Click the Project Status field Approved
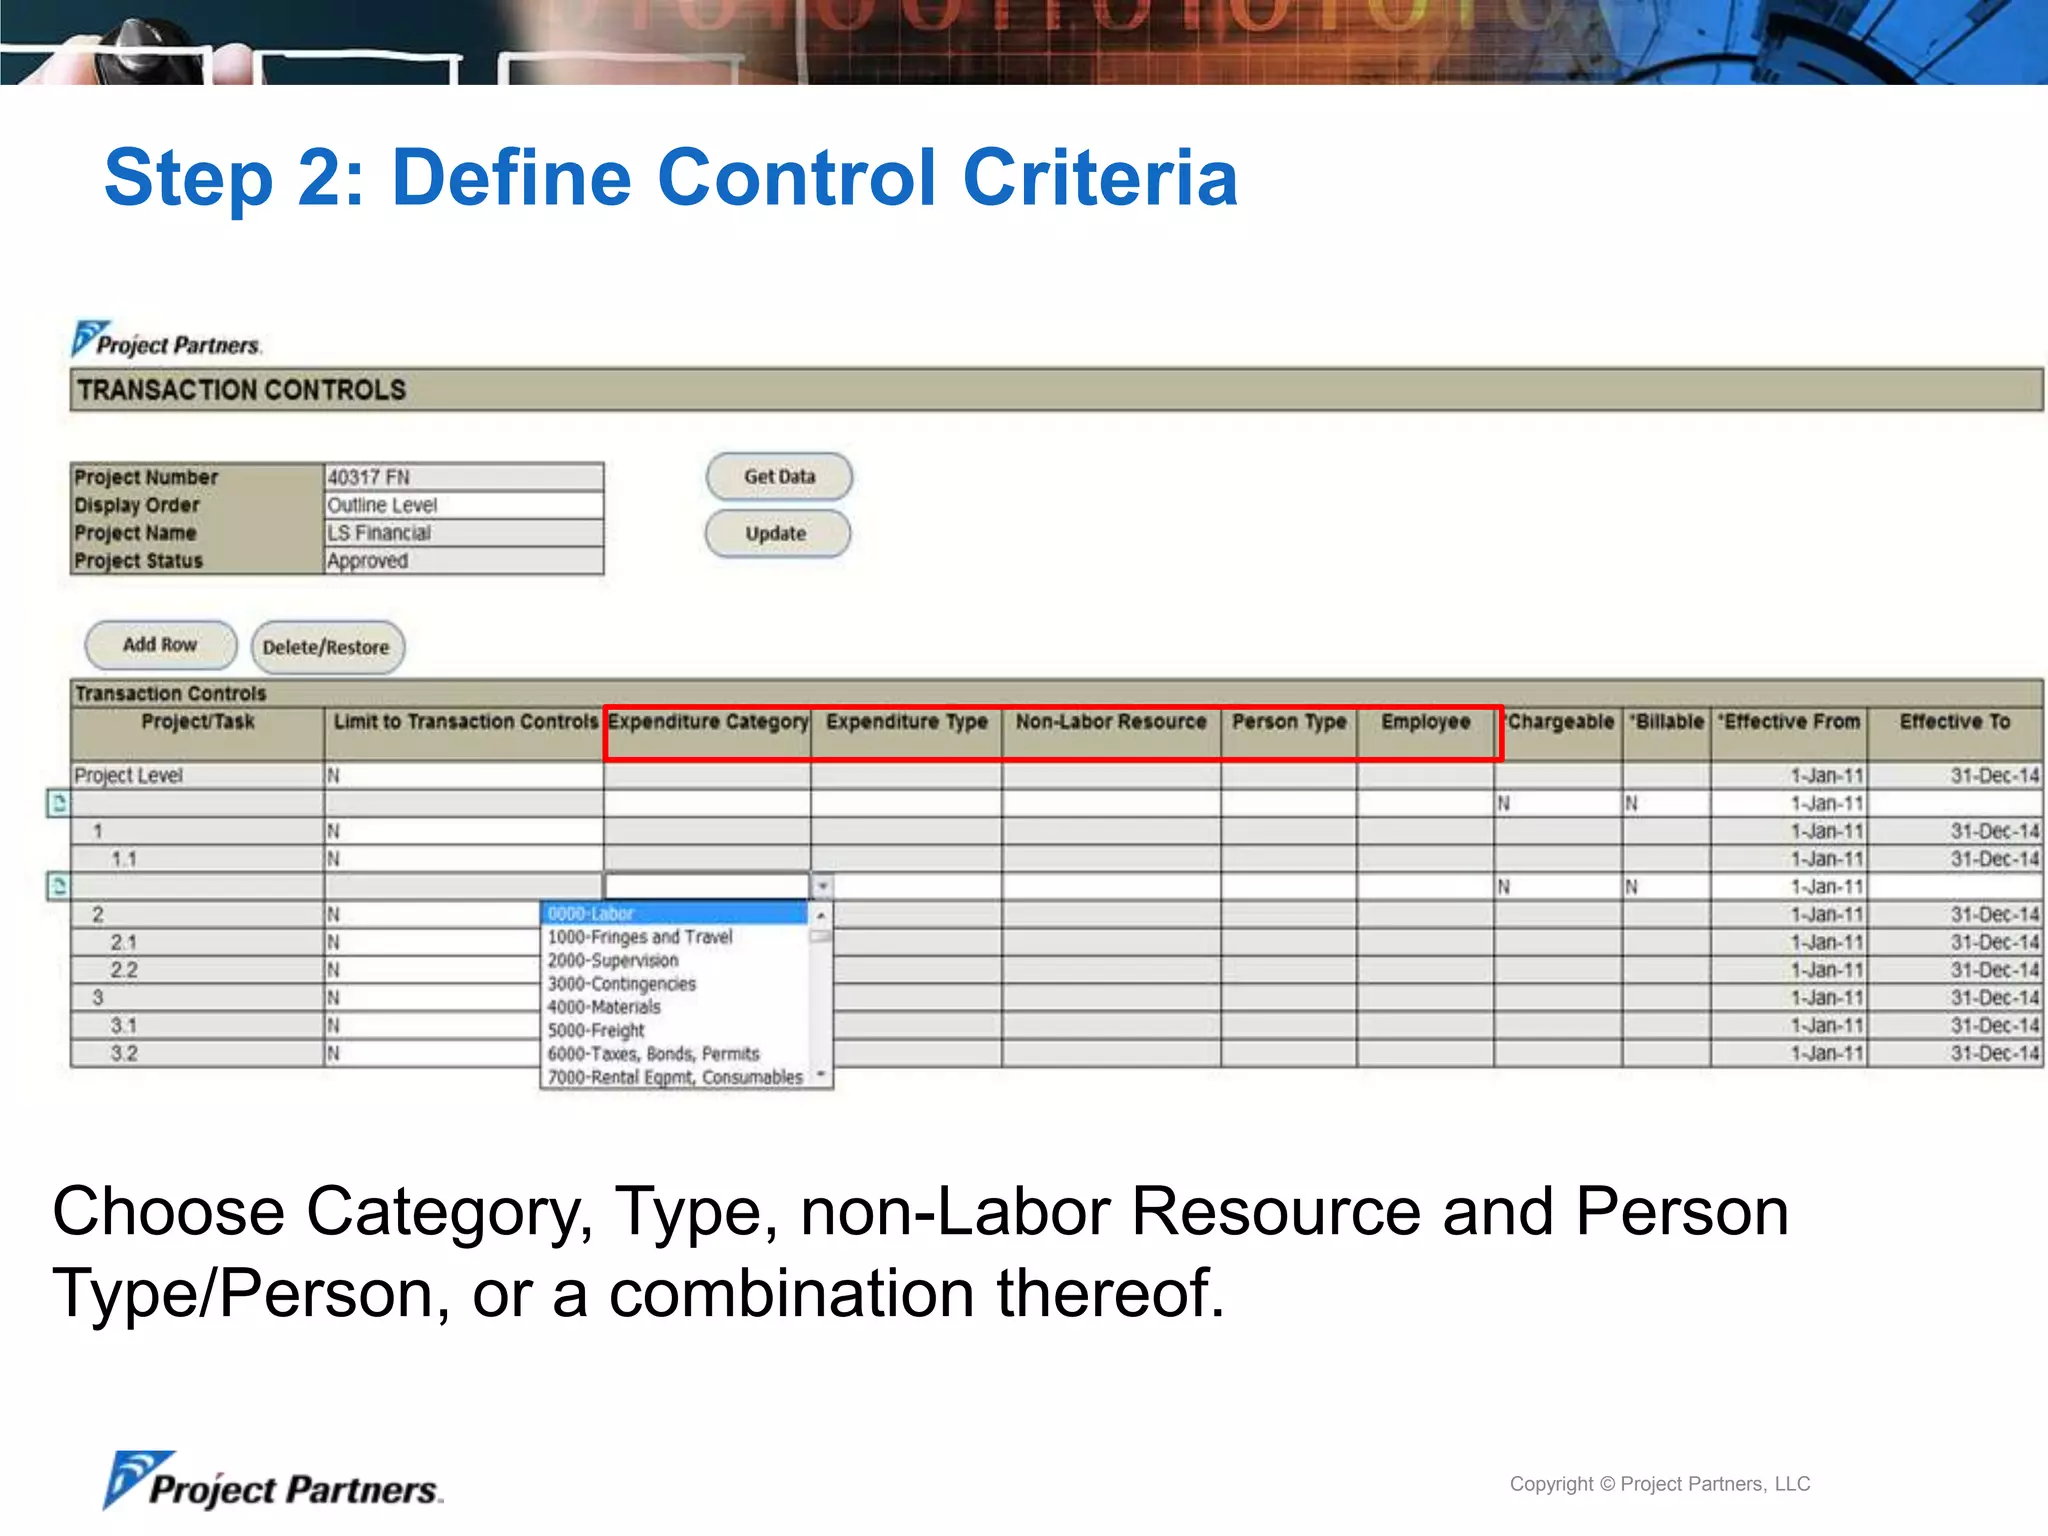Screen dimensions: 2048x1536 point(464,561)
